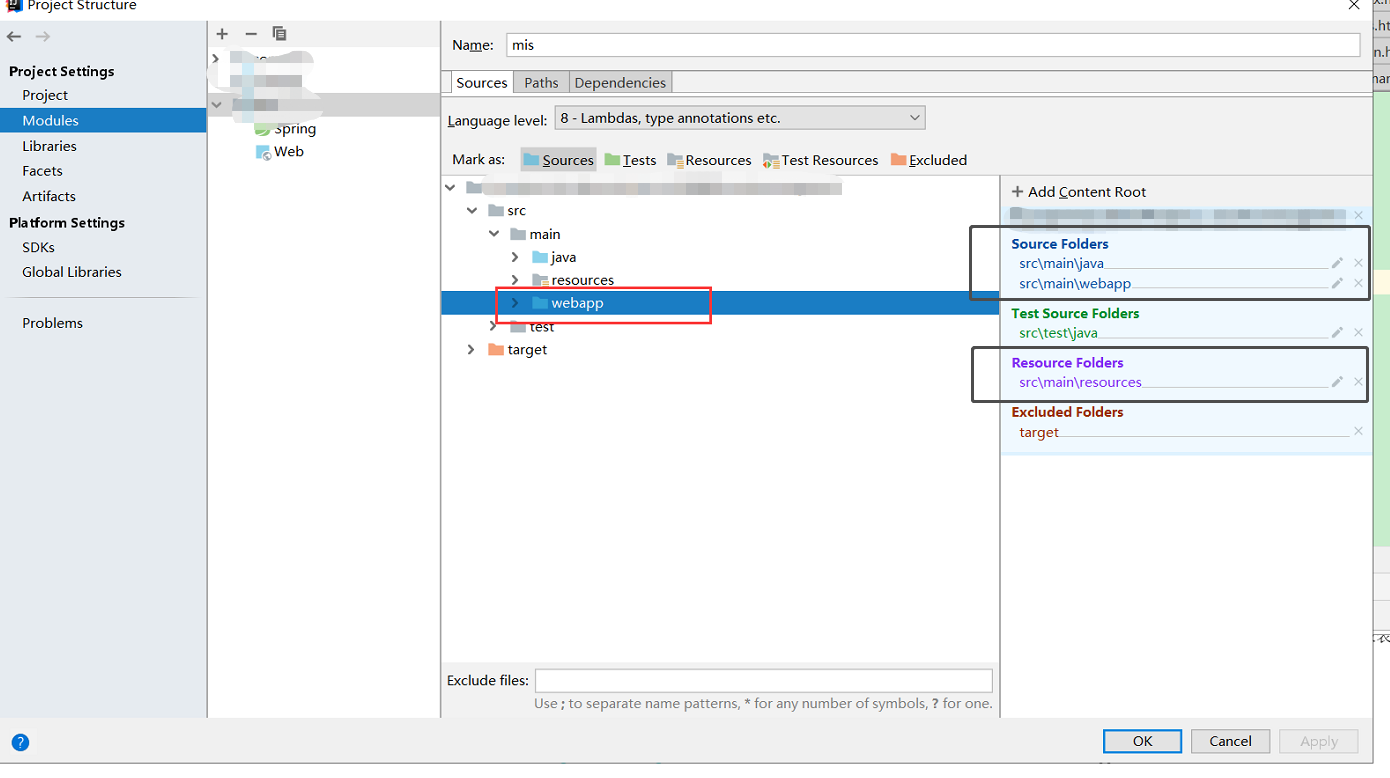Collapse the src folder in the tree
The image size is (1390, 778).
point(471,210)
